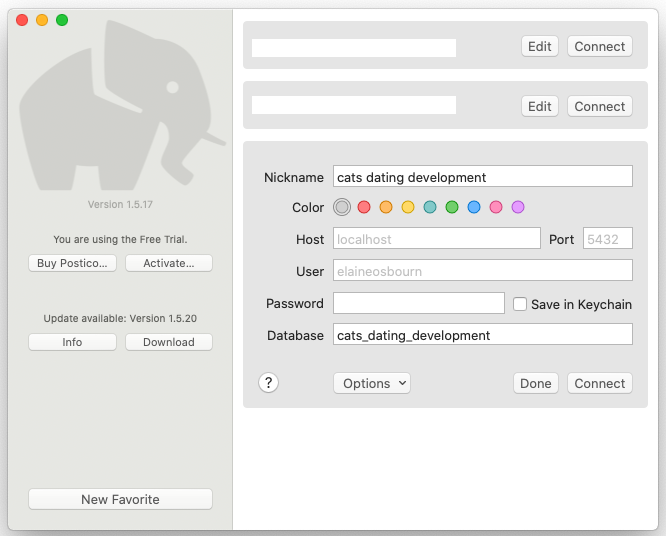Click 'You are using the Free Trial.' text
Image resolution: width=666 pixels, height=536 pixels.
click(x=120, y=240)
